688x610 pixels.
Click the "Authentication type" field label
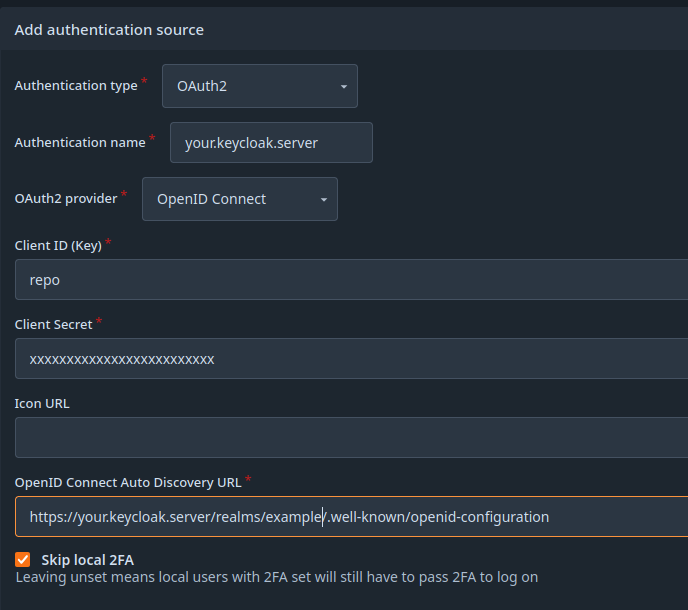(76, 86)
